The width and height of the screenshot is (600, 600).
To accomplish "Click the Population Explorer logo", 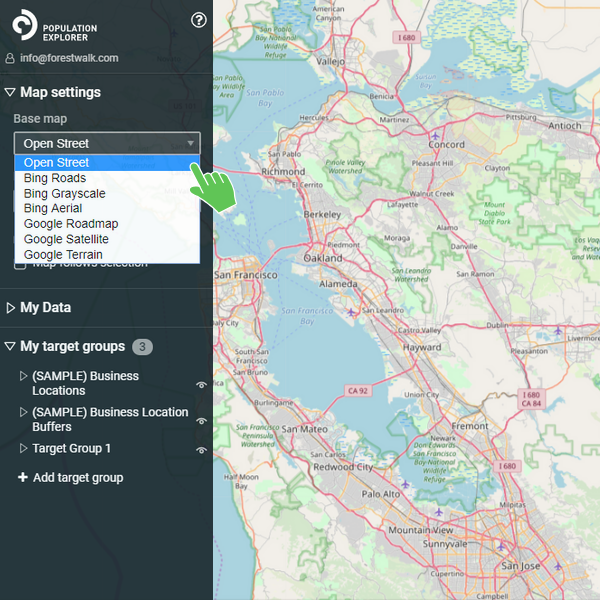I will click(54, 26).
